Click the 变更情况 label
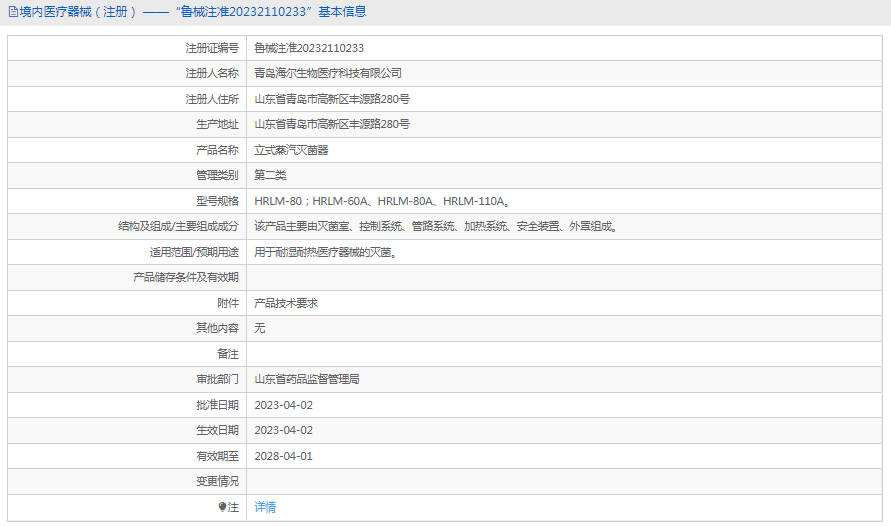Image resolution: width=891 pixels, height=526 pixels. point(217,481)
